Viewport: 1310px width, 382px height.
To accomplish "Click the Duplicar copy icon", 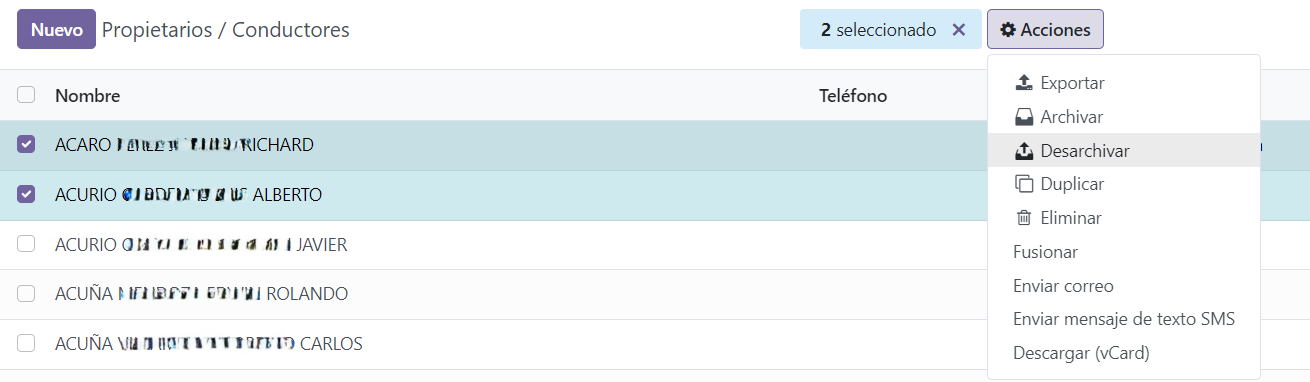I will [x=1023, y=184].
